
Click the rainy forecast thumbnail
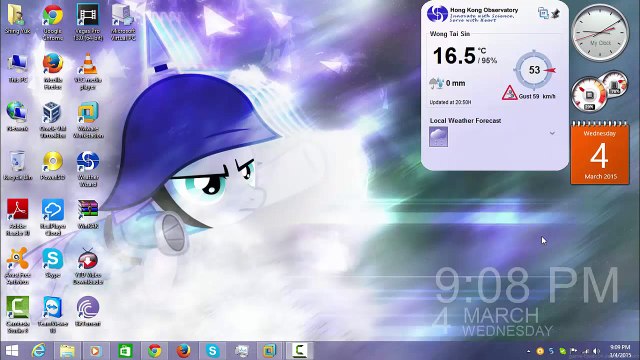tap(438, 136)
